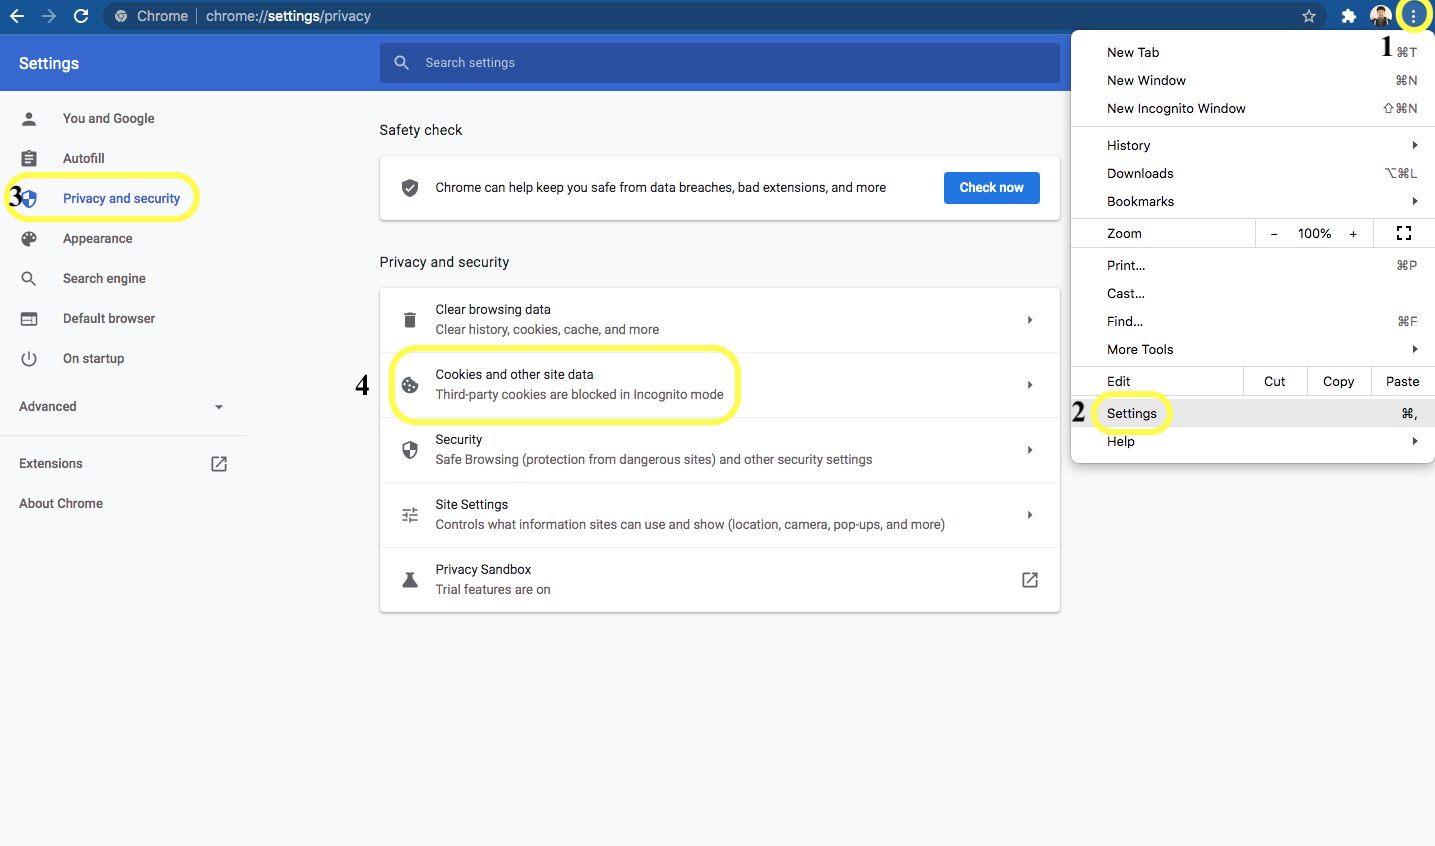Click the Default browser window icon
Viewport: 1435px width, 846px height.
(x=29, y=319)
